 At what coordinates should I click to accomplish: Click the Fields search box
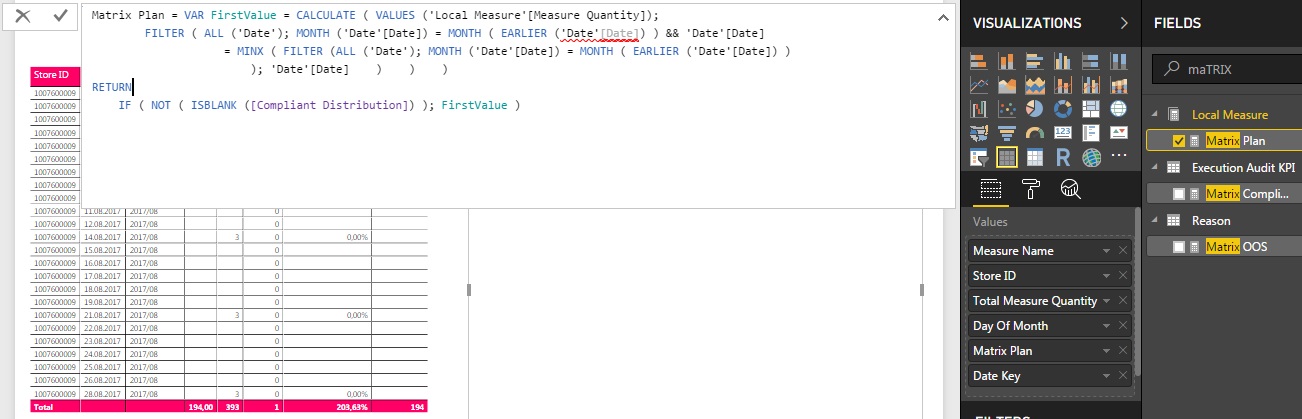tap(1226, 71)
